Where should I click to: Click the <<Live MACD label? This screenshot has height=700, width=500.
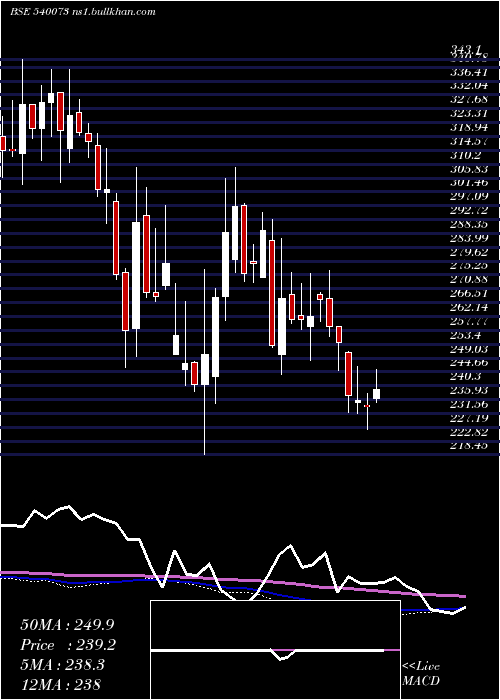(421, 674)
